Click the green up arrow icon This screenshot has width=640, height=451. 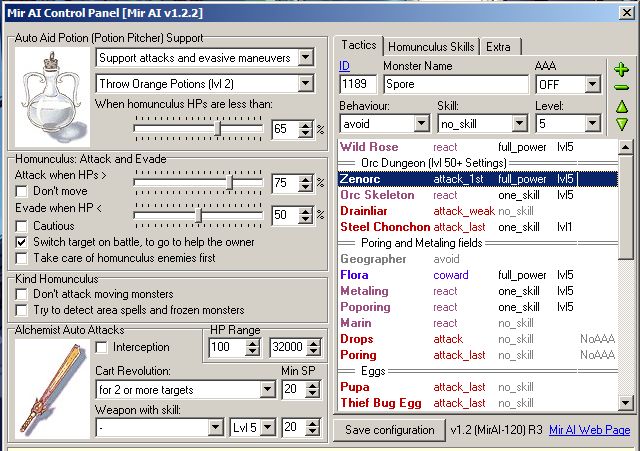[x=621, y=106]
